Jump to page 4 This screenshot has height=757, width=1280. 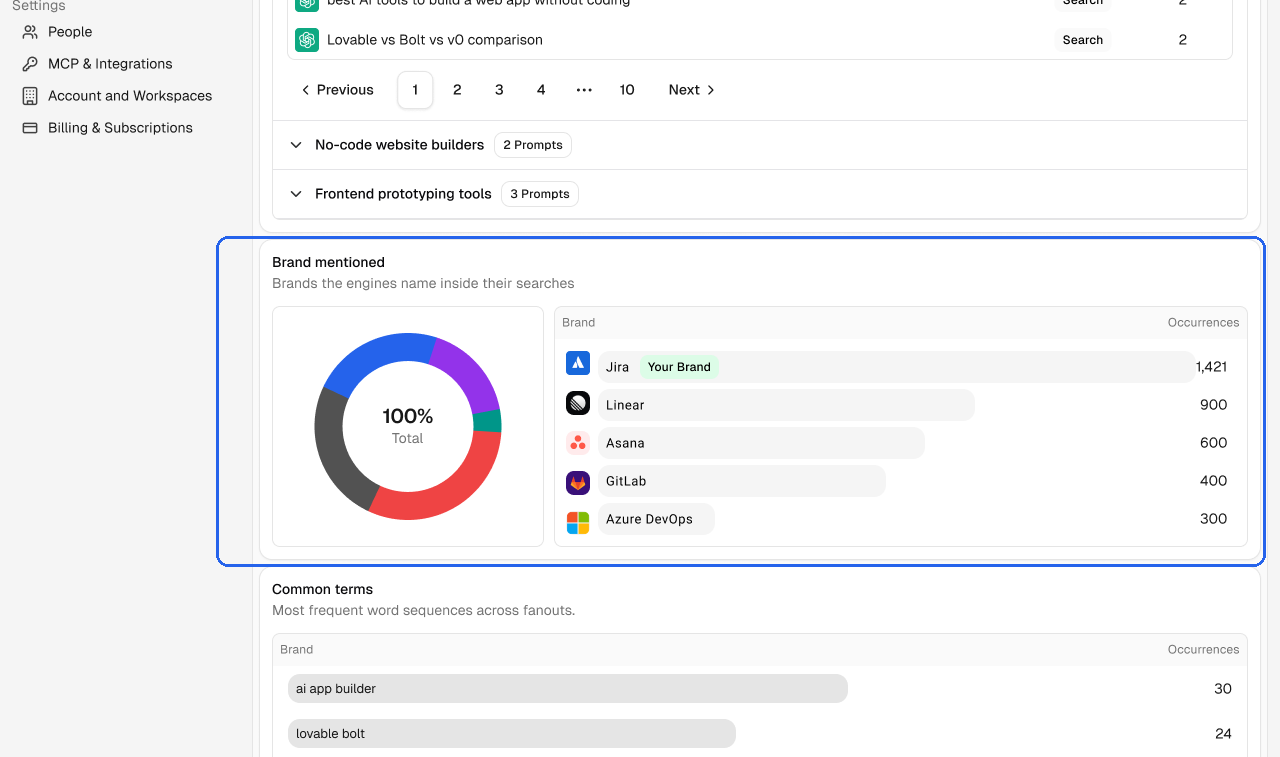click(541, 90)
